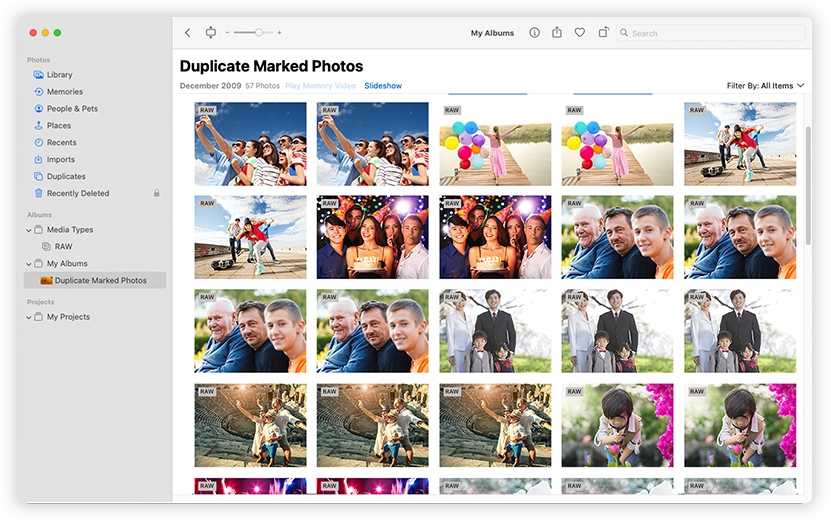This screenshot has height=522, width=831.
Task: Select the first balloons girl photo thumbnail
Action: coord(495,144)
